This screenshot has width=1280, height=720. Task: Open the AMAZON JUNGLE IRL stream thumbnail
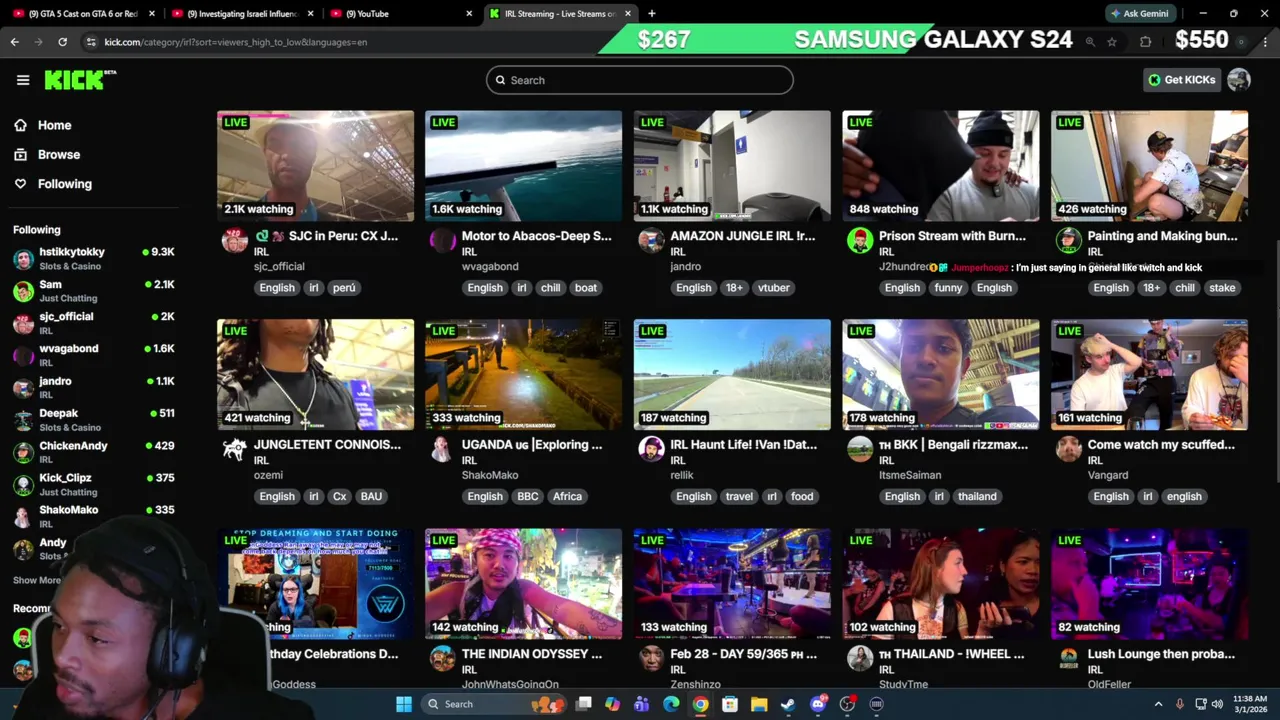click(x=732, y=166)
